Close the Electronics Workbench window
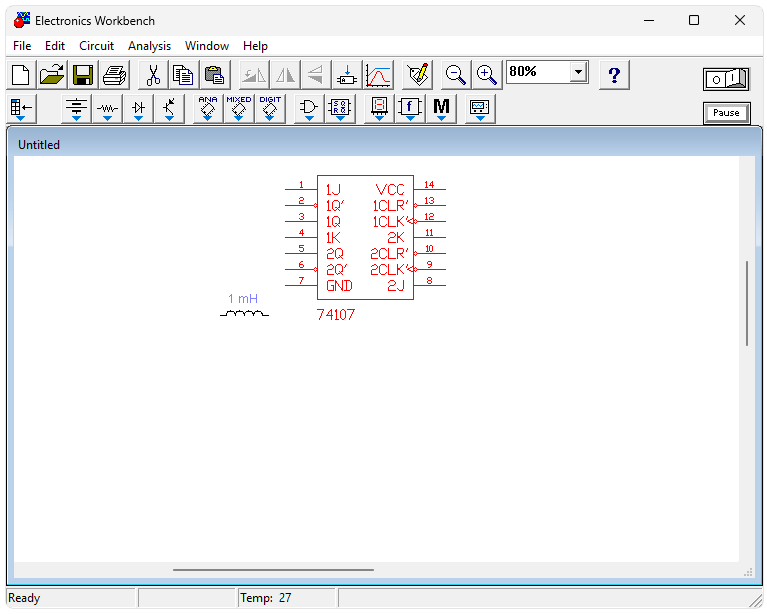767x614 pixels. tap(740, 21)
